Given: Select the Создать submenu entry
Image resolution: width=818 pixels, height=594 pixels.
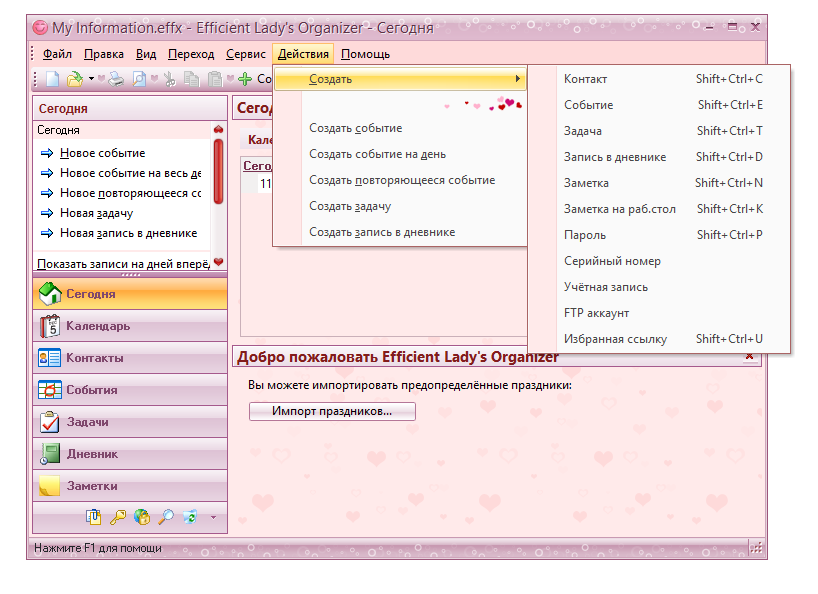Looking at the screenshot, I should [400, 79].
